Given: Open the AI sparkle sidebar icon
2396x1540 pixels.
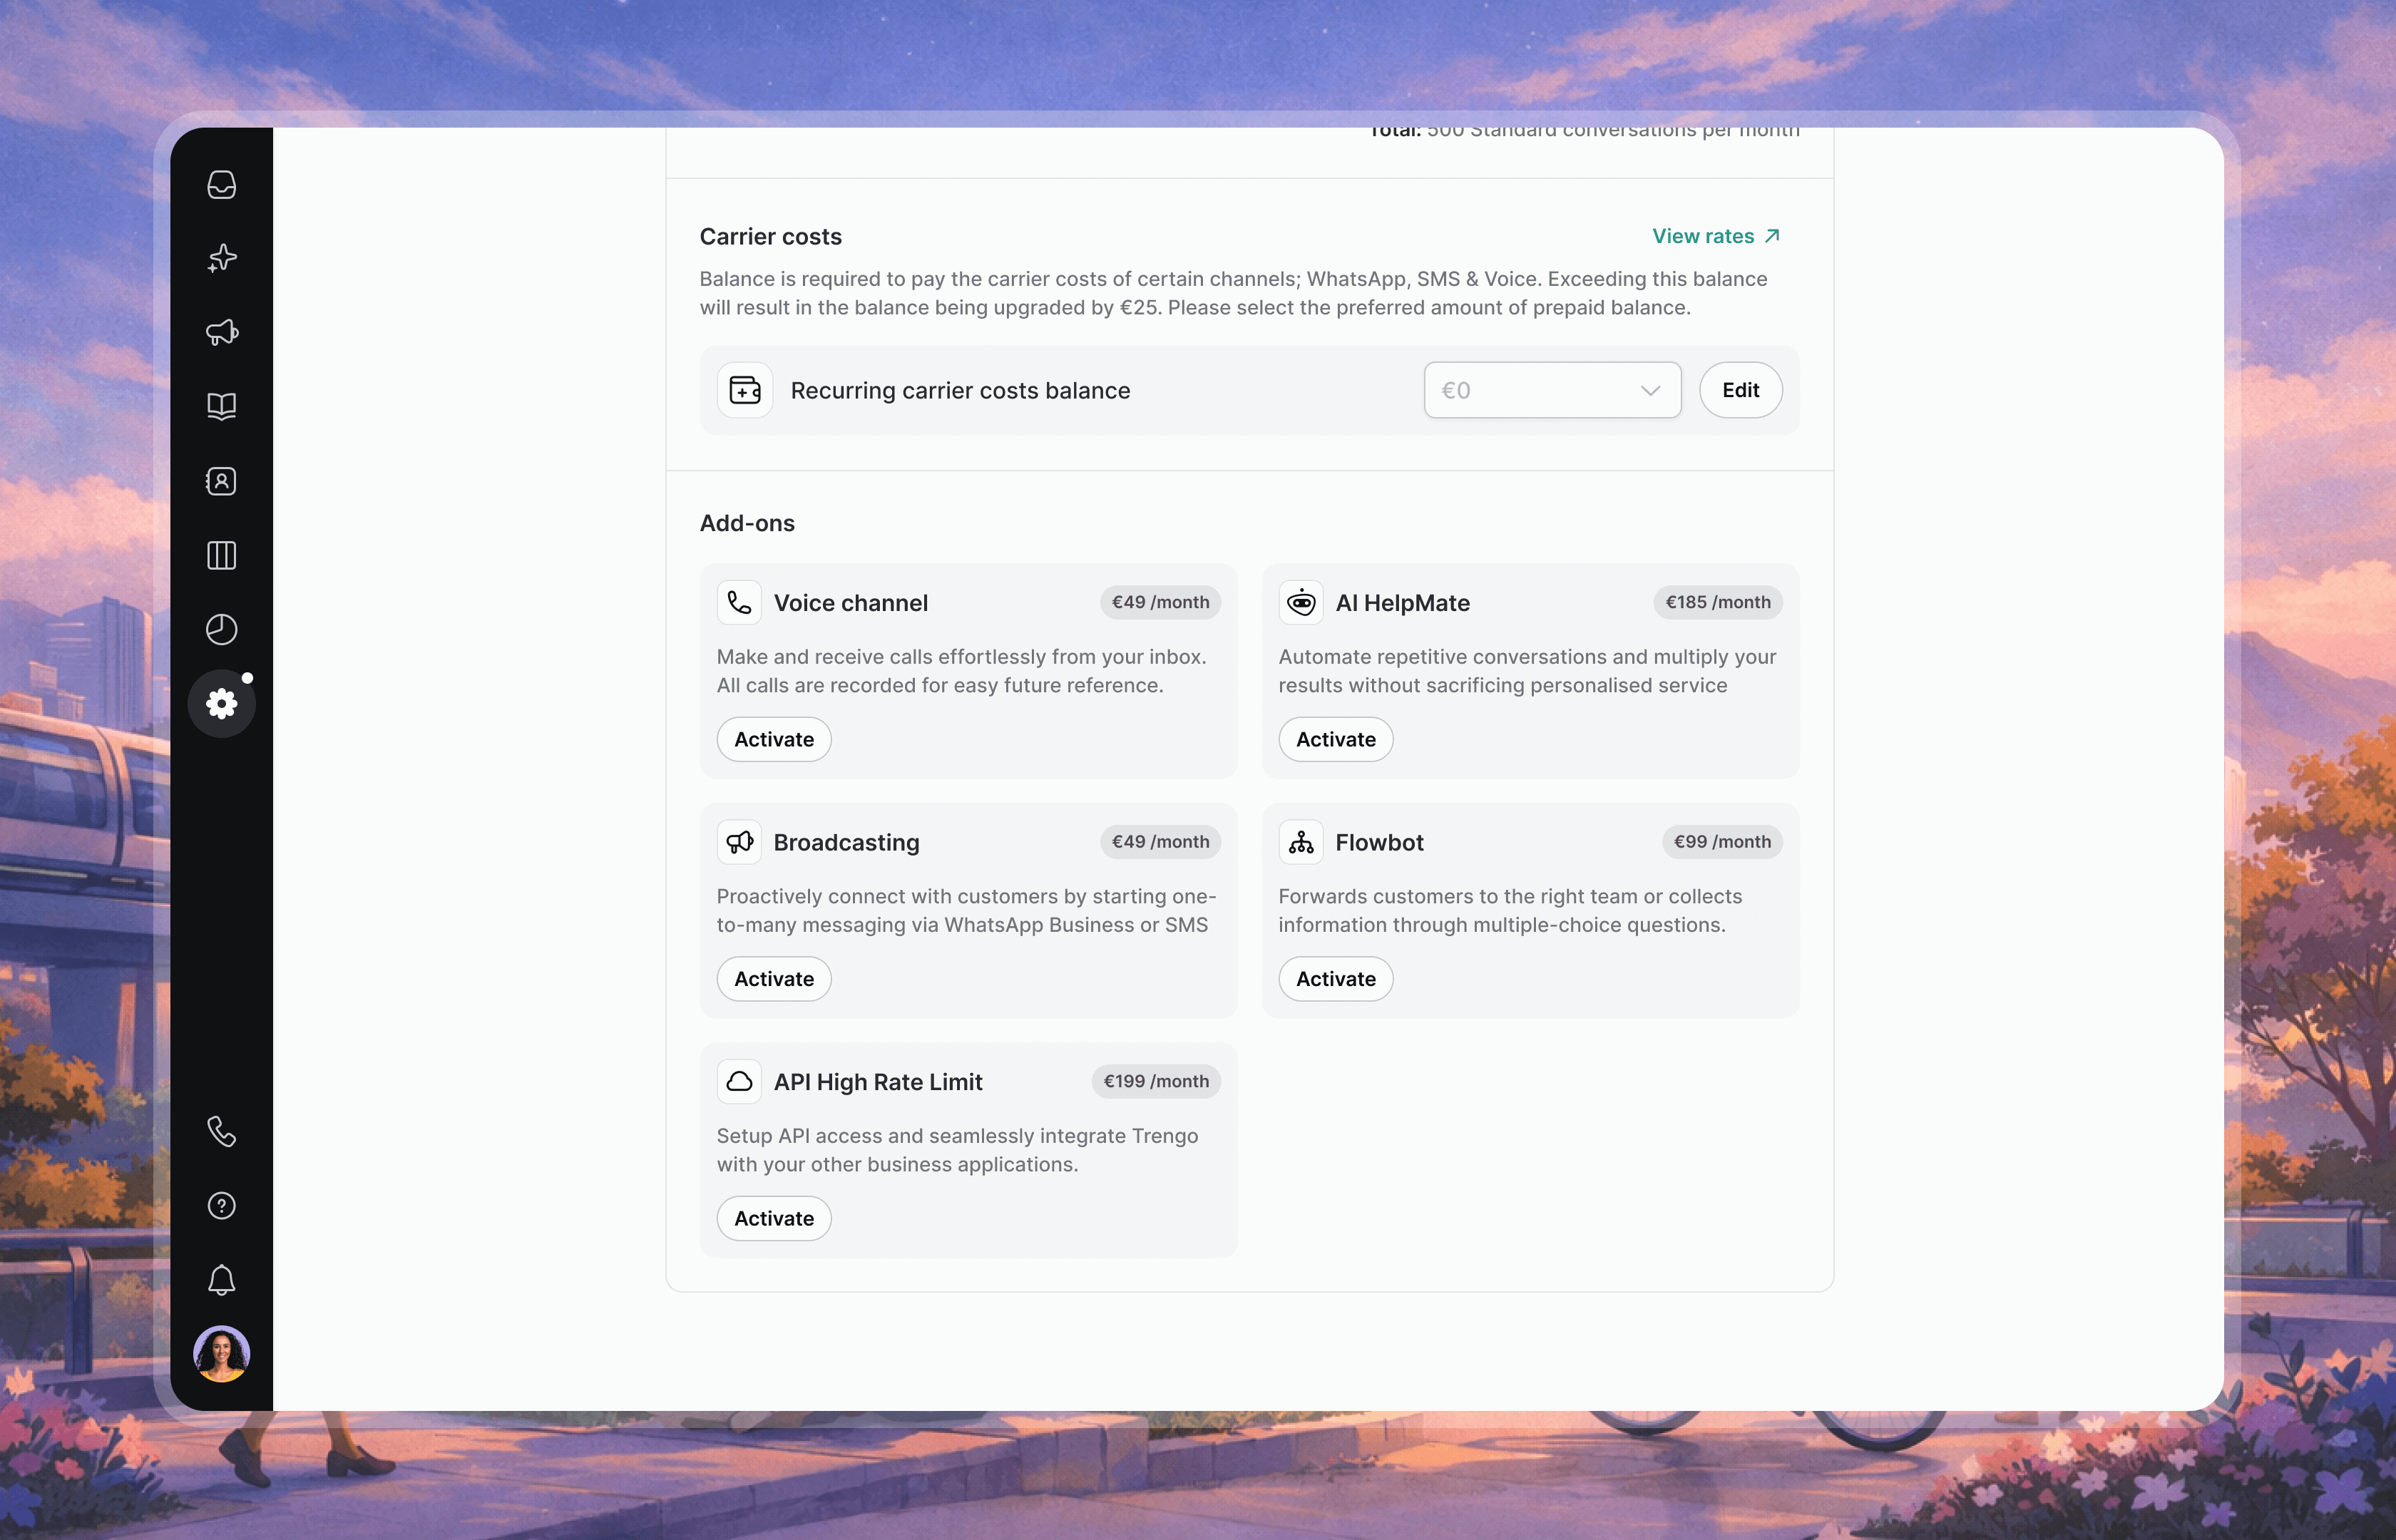Looking at the screenshot, I should [x=221, y=258].
